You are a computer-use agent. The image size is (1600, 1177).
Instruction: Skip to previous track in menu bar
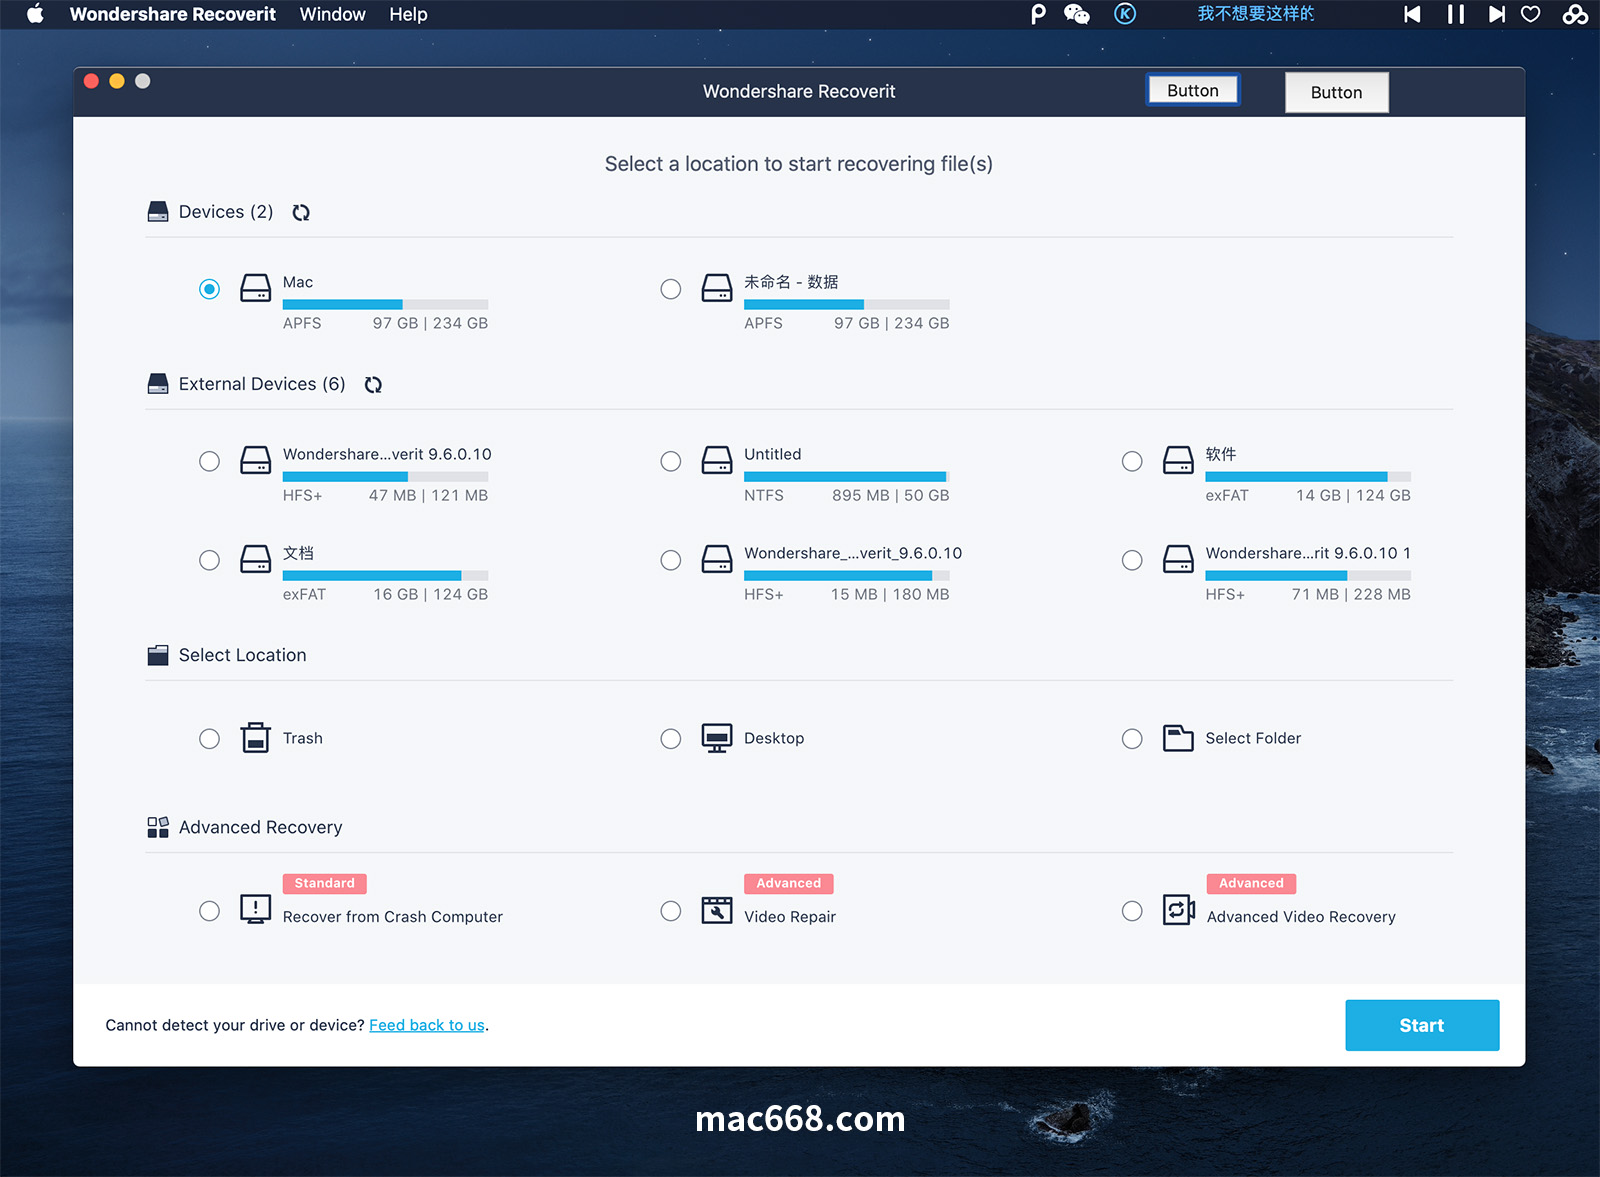[x=1412, y=14]
